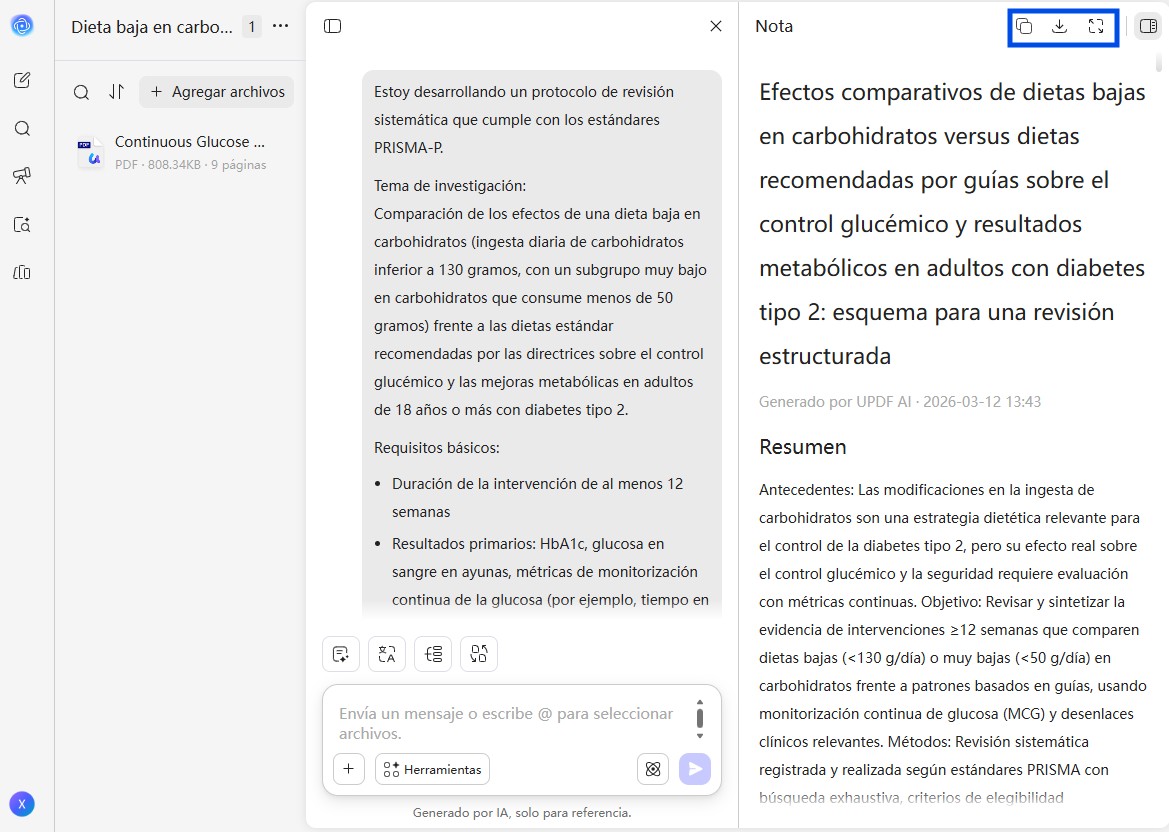
Task: Open the more options menu for Dieta baja
Action: pos(278,27)
